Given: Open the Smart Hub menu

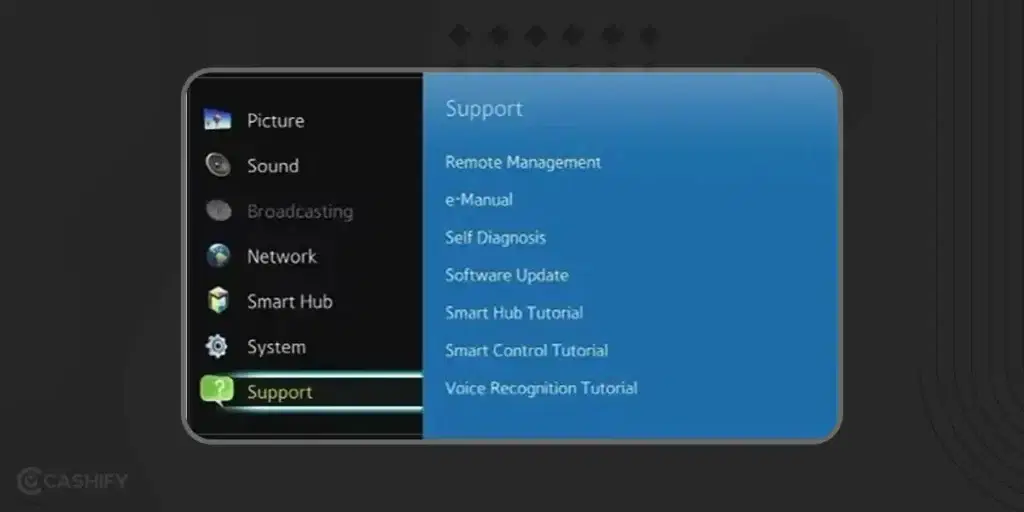Looking at the screenshot, I should 289,302.
